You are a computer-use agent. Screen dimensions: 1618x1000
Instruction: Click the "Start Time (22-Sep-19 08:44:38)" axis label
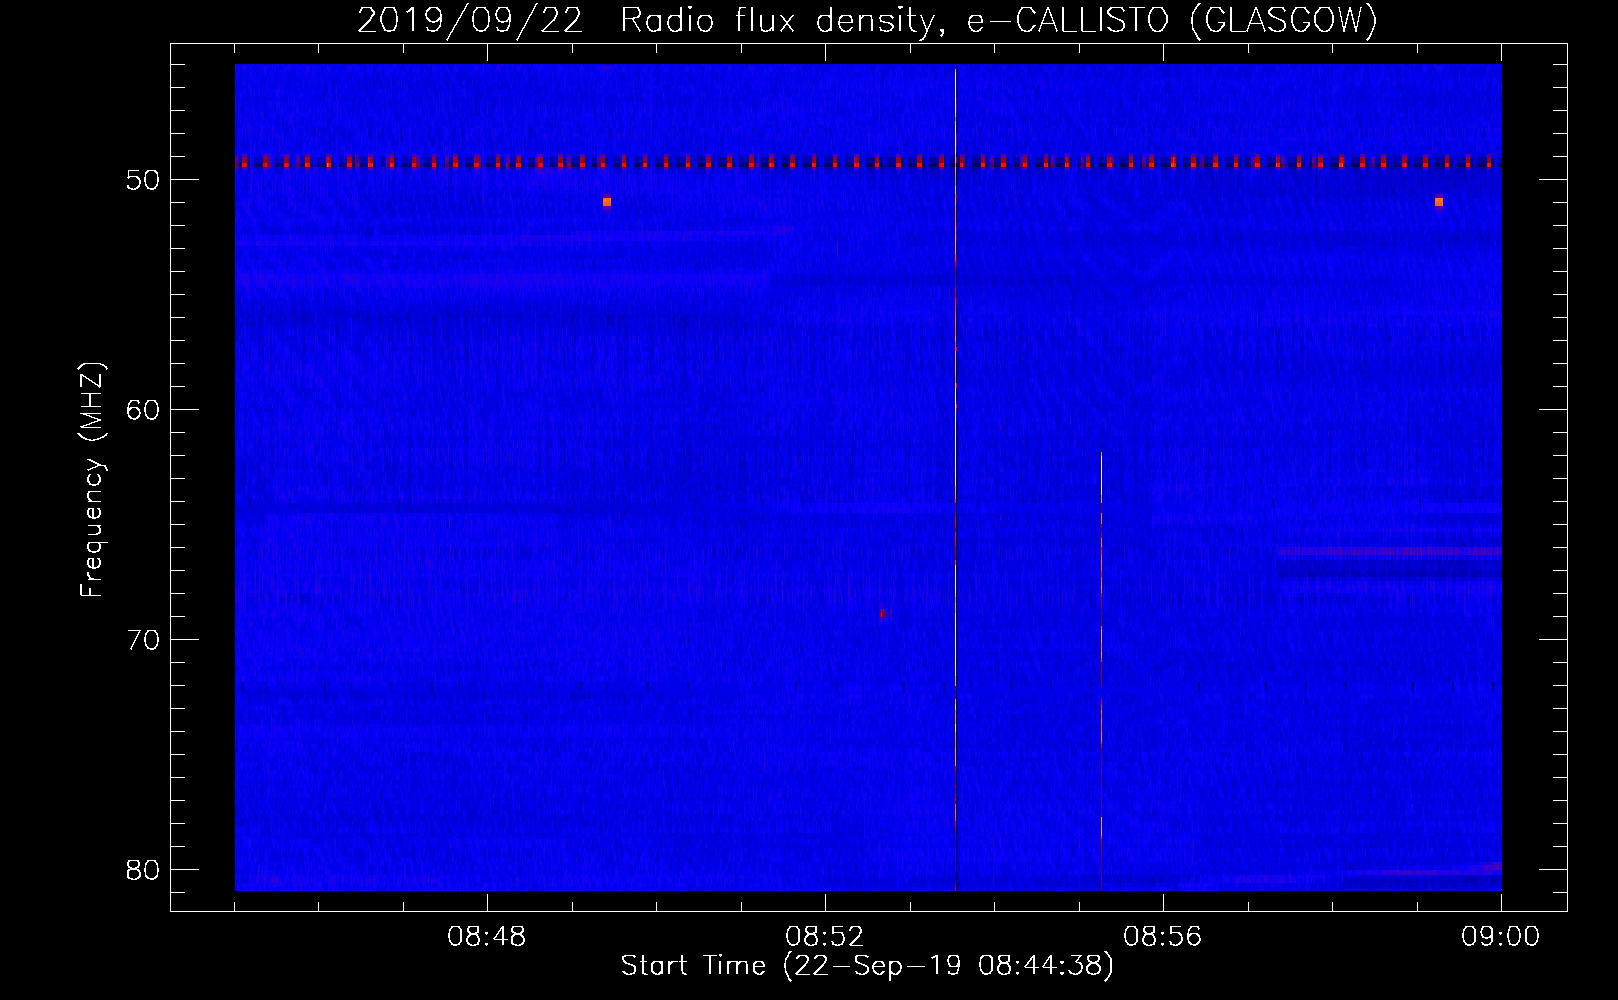[867, 966]
